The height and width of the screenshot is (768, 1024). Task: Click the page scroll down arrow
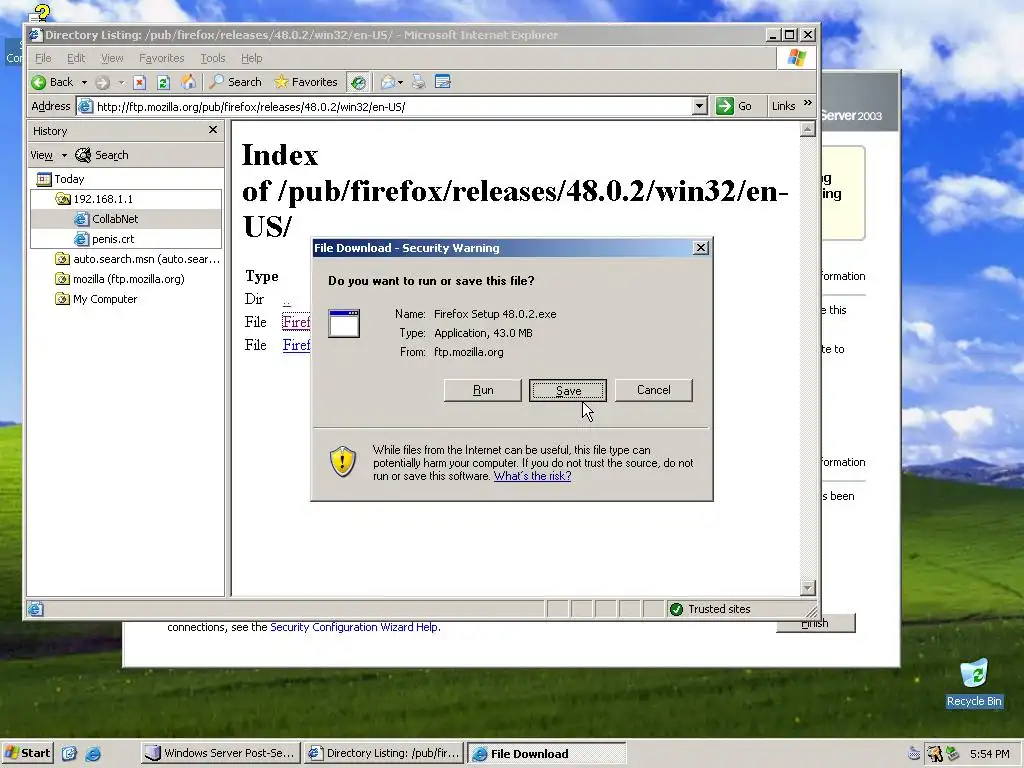coord(808,588)
